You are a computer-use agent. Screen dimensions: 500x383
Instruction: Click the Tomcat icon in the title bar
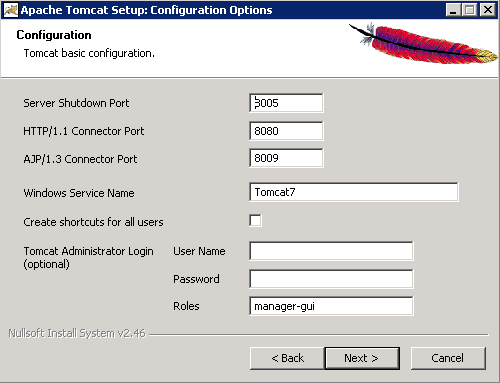[x=10, y=10]
